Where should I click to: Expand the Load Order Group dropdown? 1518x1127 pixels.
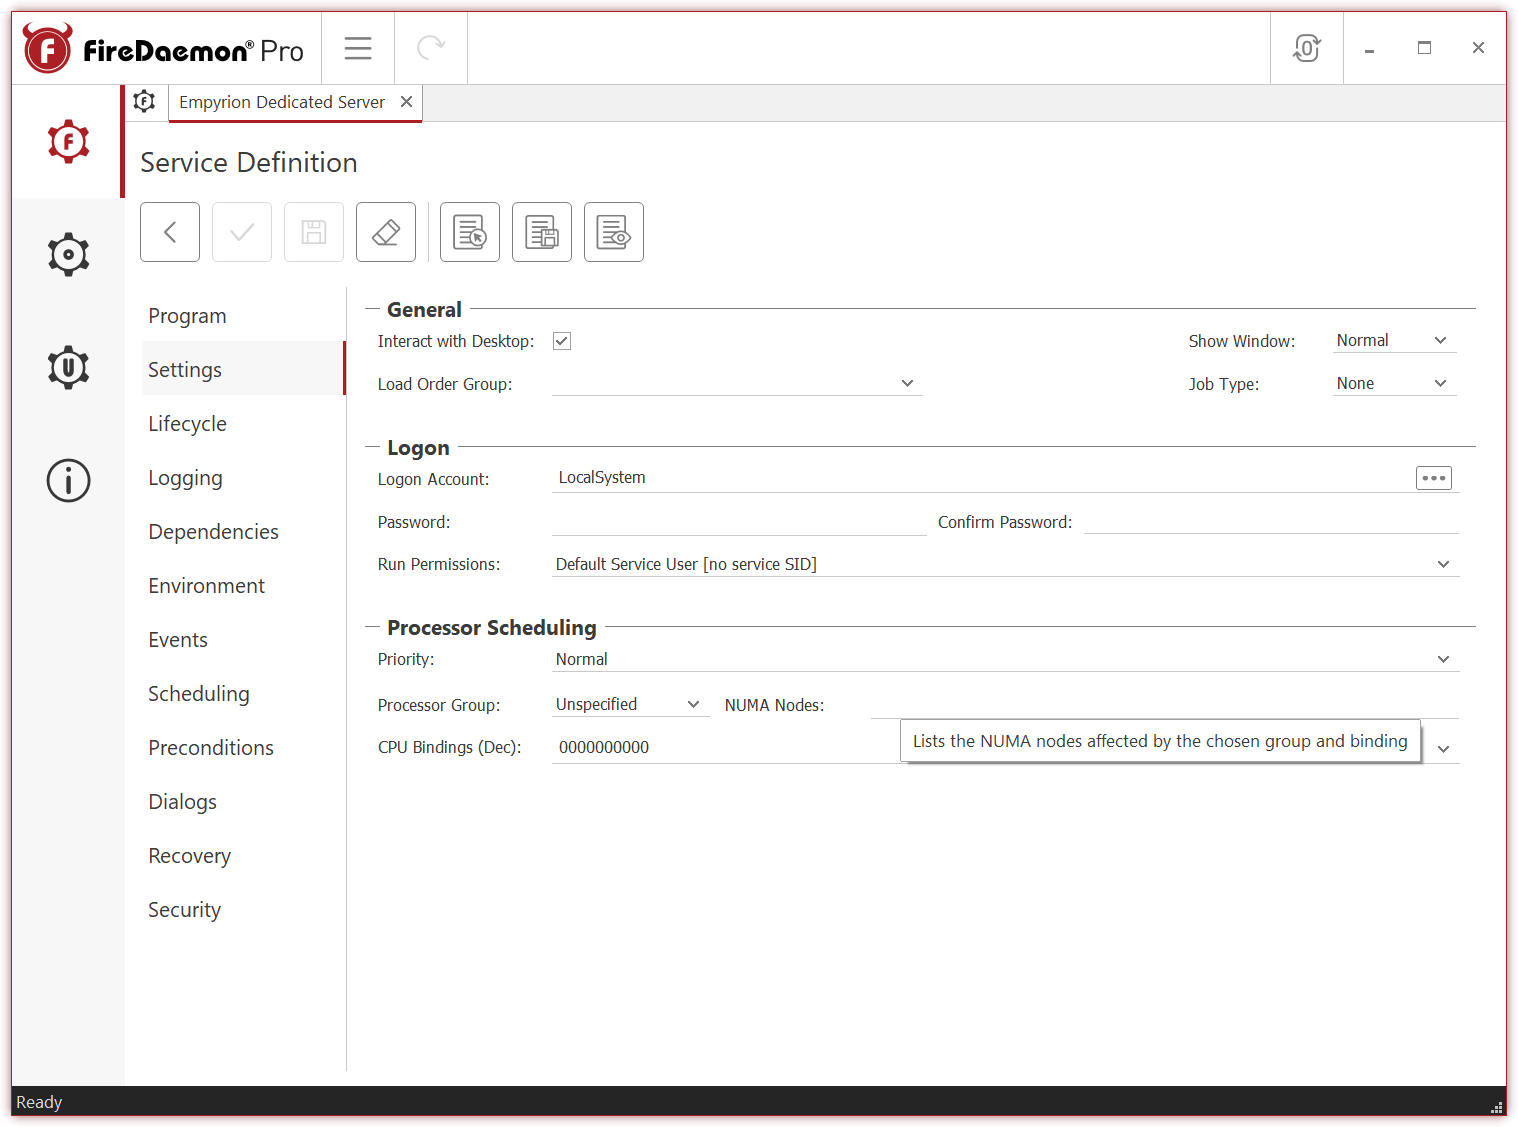pyautogui.click(x=737, y=383)
